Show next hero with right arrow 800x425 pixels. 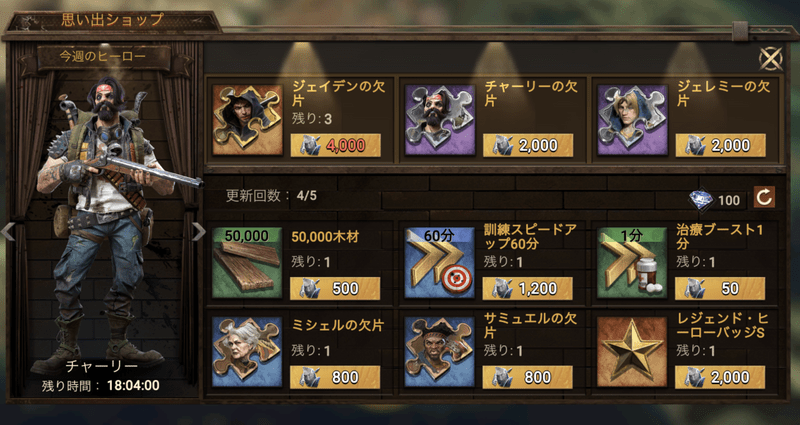click(x=199, y=232)
